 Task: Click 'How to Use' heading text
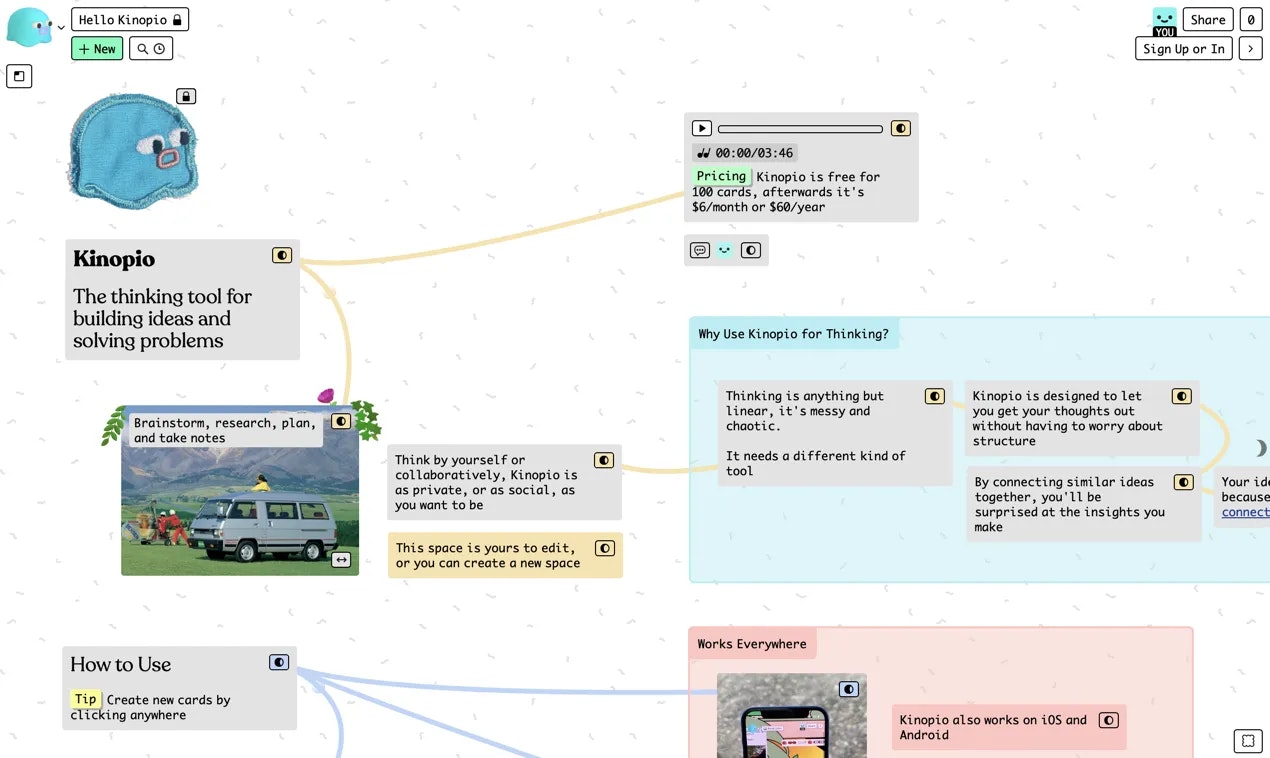[121, 664]
